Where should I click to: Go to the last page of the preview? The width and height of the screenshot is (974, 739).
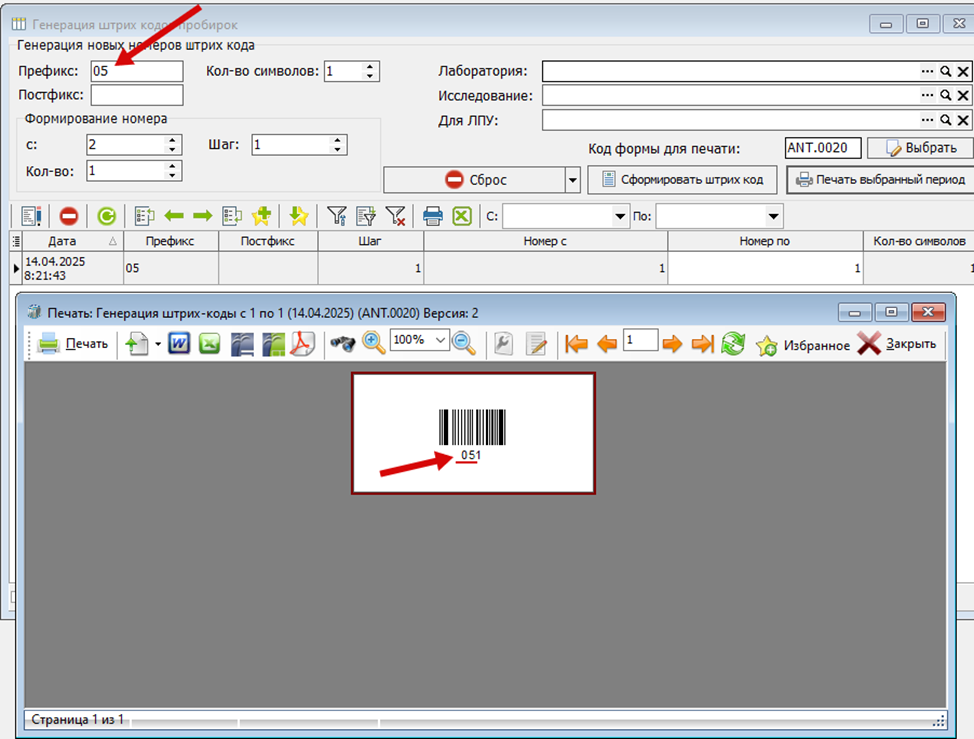click(x=703, y=344)
